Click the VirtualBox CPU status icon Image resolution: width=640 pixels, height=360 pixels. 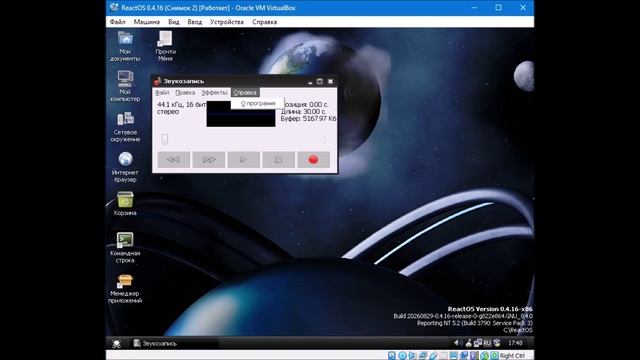point(474,356)
